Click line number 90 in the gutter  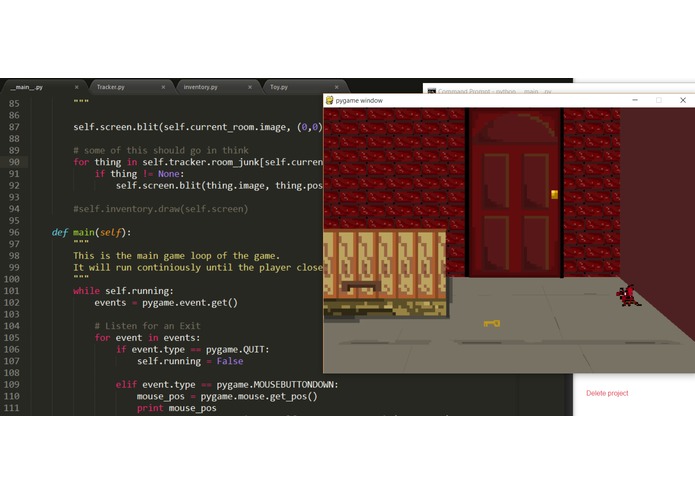[x=14, y=162]
